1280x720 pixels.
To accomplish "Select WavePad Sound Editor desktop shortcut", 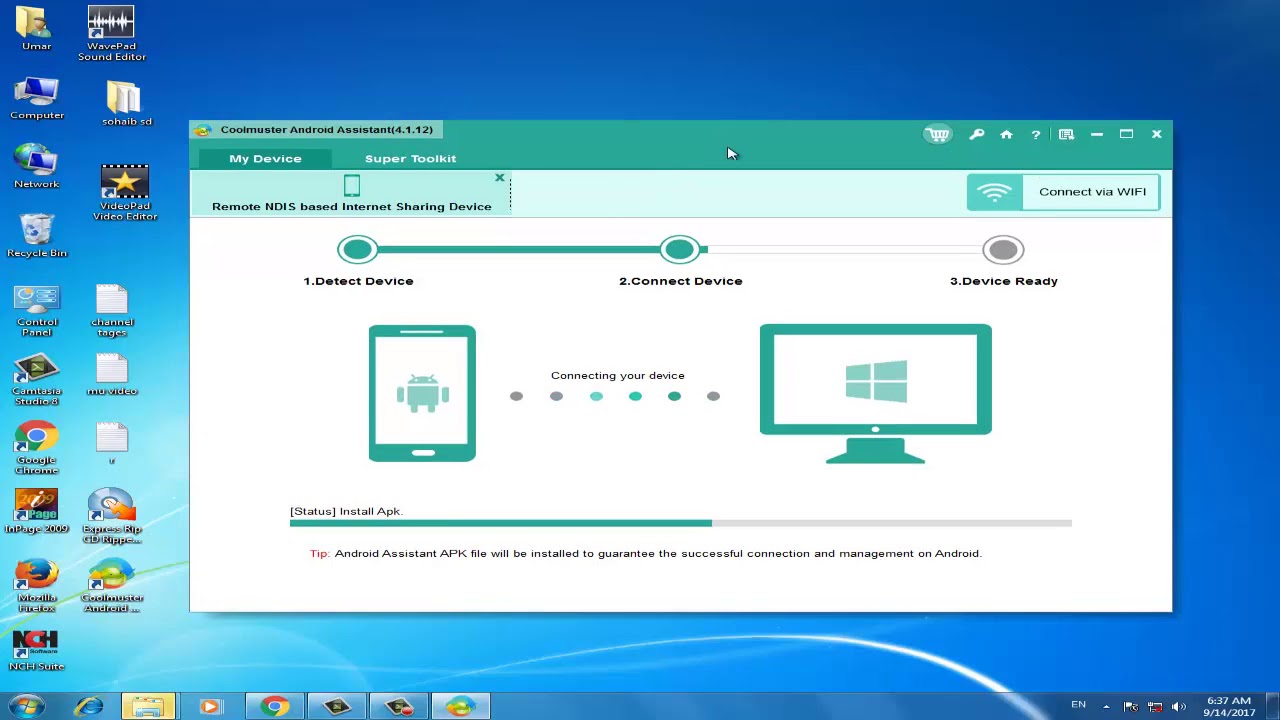I will pyautogui.click(x=111, y=33).
